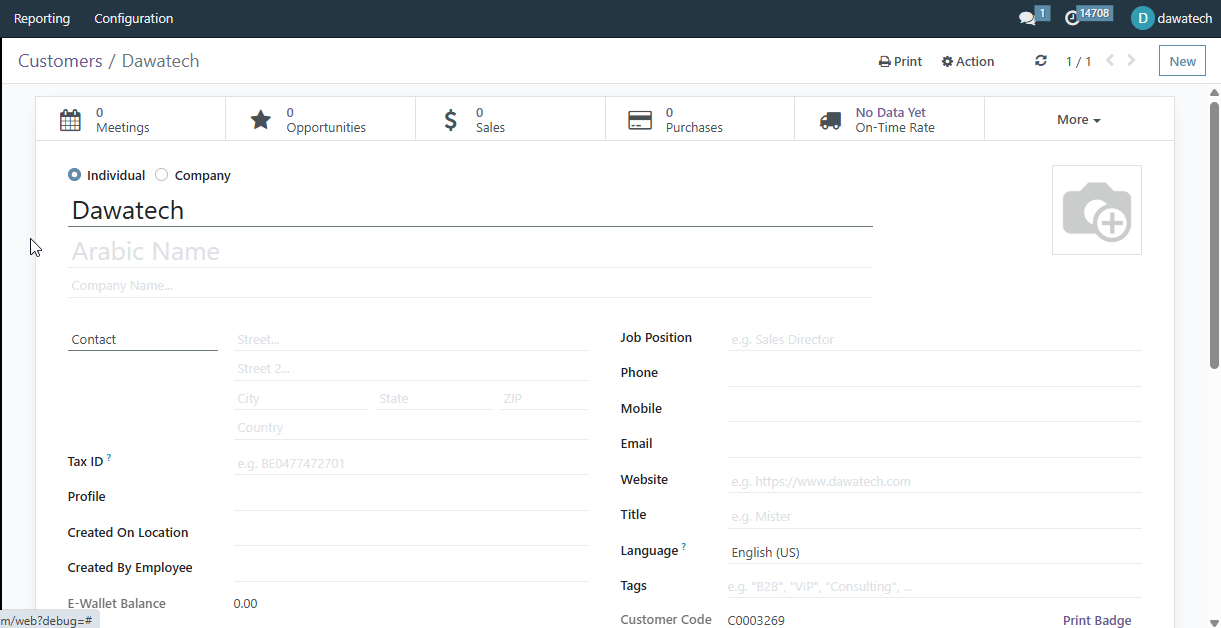Image resolution: width=1221 pixels, height=628 pixels.
Task: Open the Sales stat tab
Action: (x=511, y=120)
